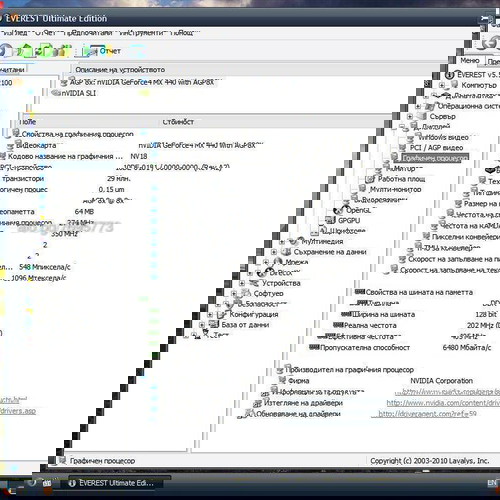Select Мулти-монитор tree item

click(395, 189)
